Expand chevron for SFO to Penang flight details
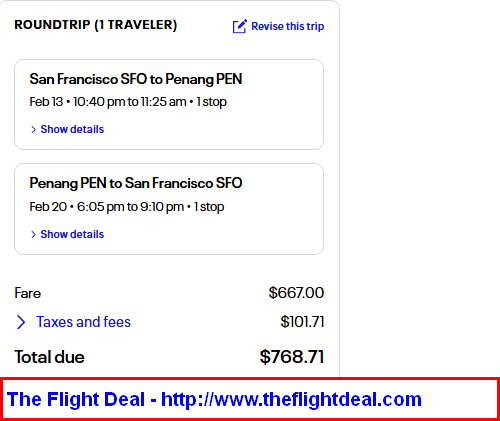500x421 pixels. click(33, 129)
